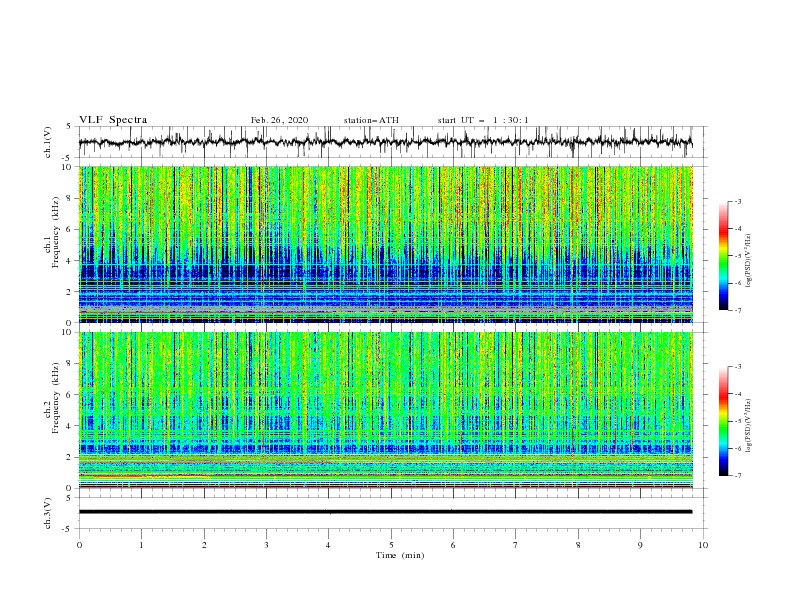The height and width of the screenshot is (612, 792).
Task: Click the "station=ATH" label
Action: point(371,120)
